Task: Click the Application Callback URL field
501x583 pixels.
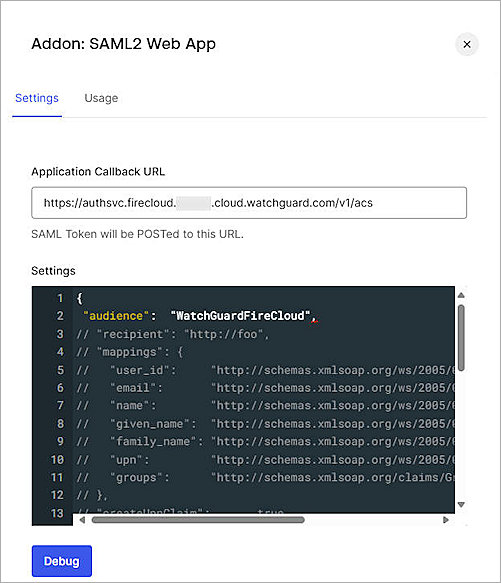Action: click(x=249, y=203)
